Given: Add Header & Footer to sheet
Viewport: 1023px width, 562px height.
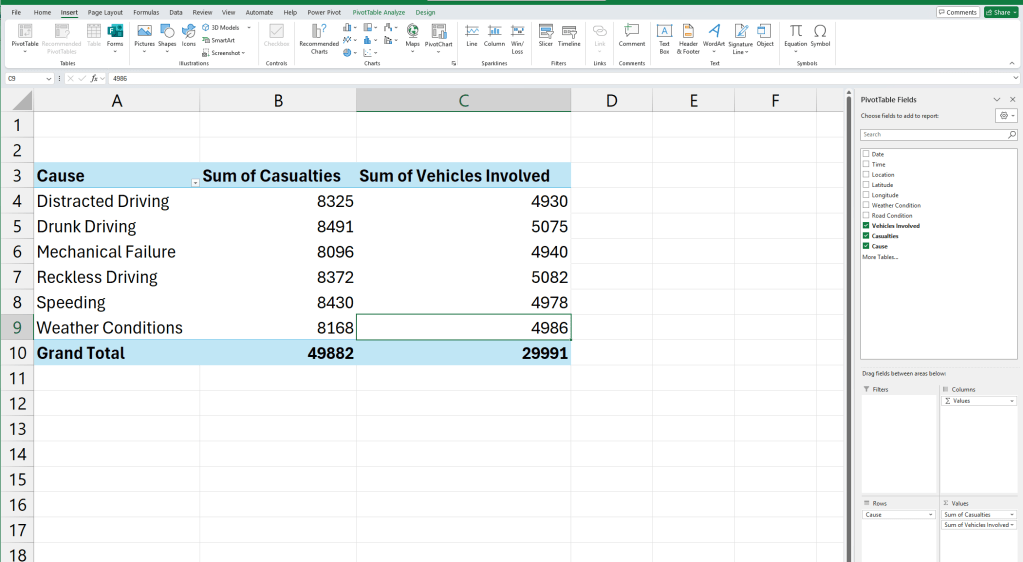Looking at the screenshot, I should click(688, 35).
